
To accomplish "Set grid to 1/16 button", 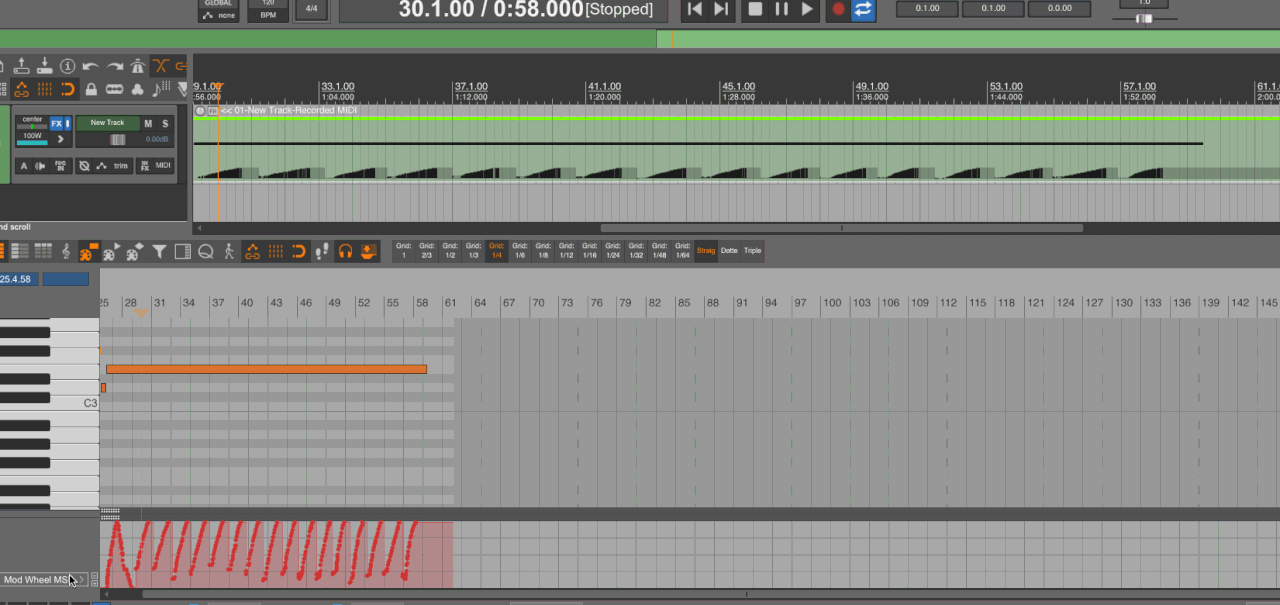I will 589,251.
